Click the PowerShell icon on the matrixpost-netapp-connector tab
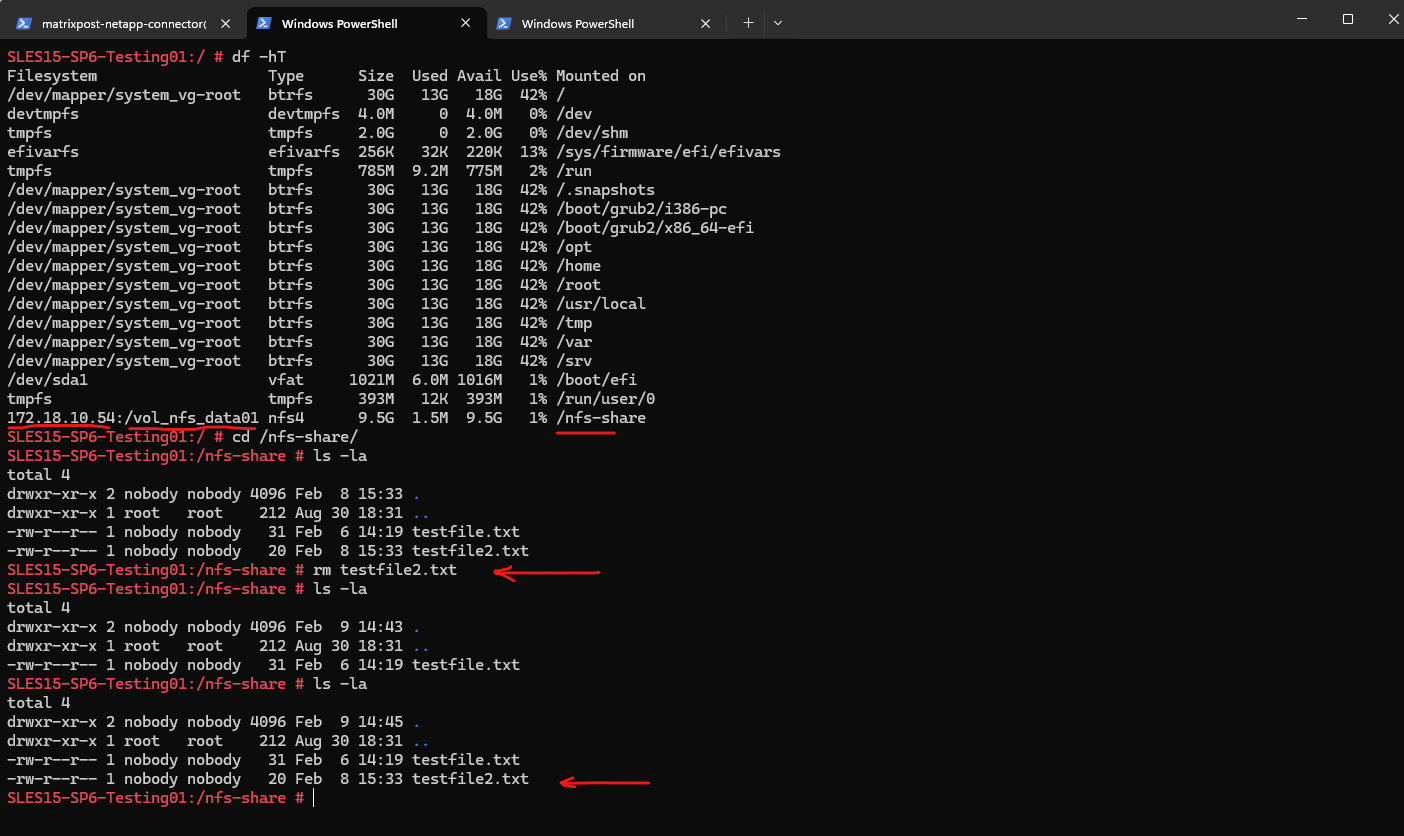1404x836 pixels. (23, 23)
